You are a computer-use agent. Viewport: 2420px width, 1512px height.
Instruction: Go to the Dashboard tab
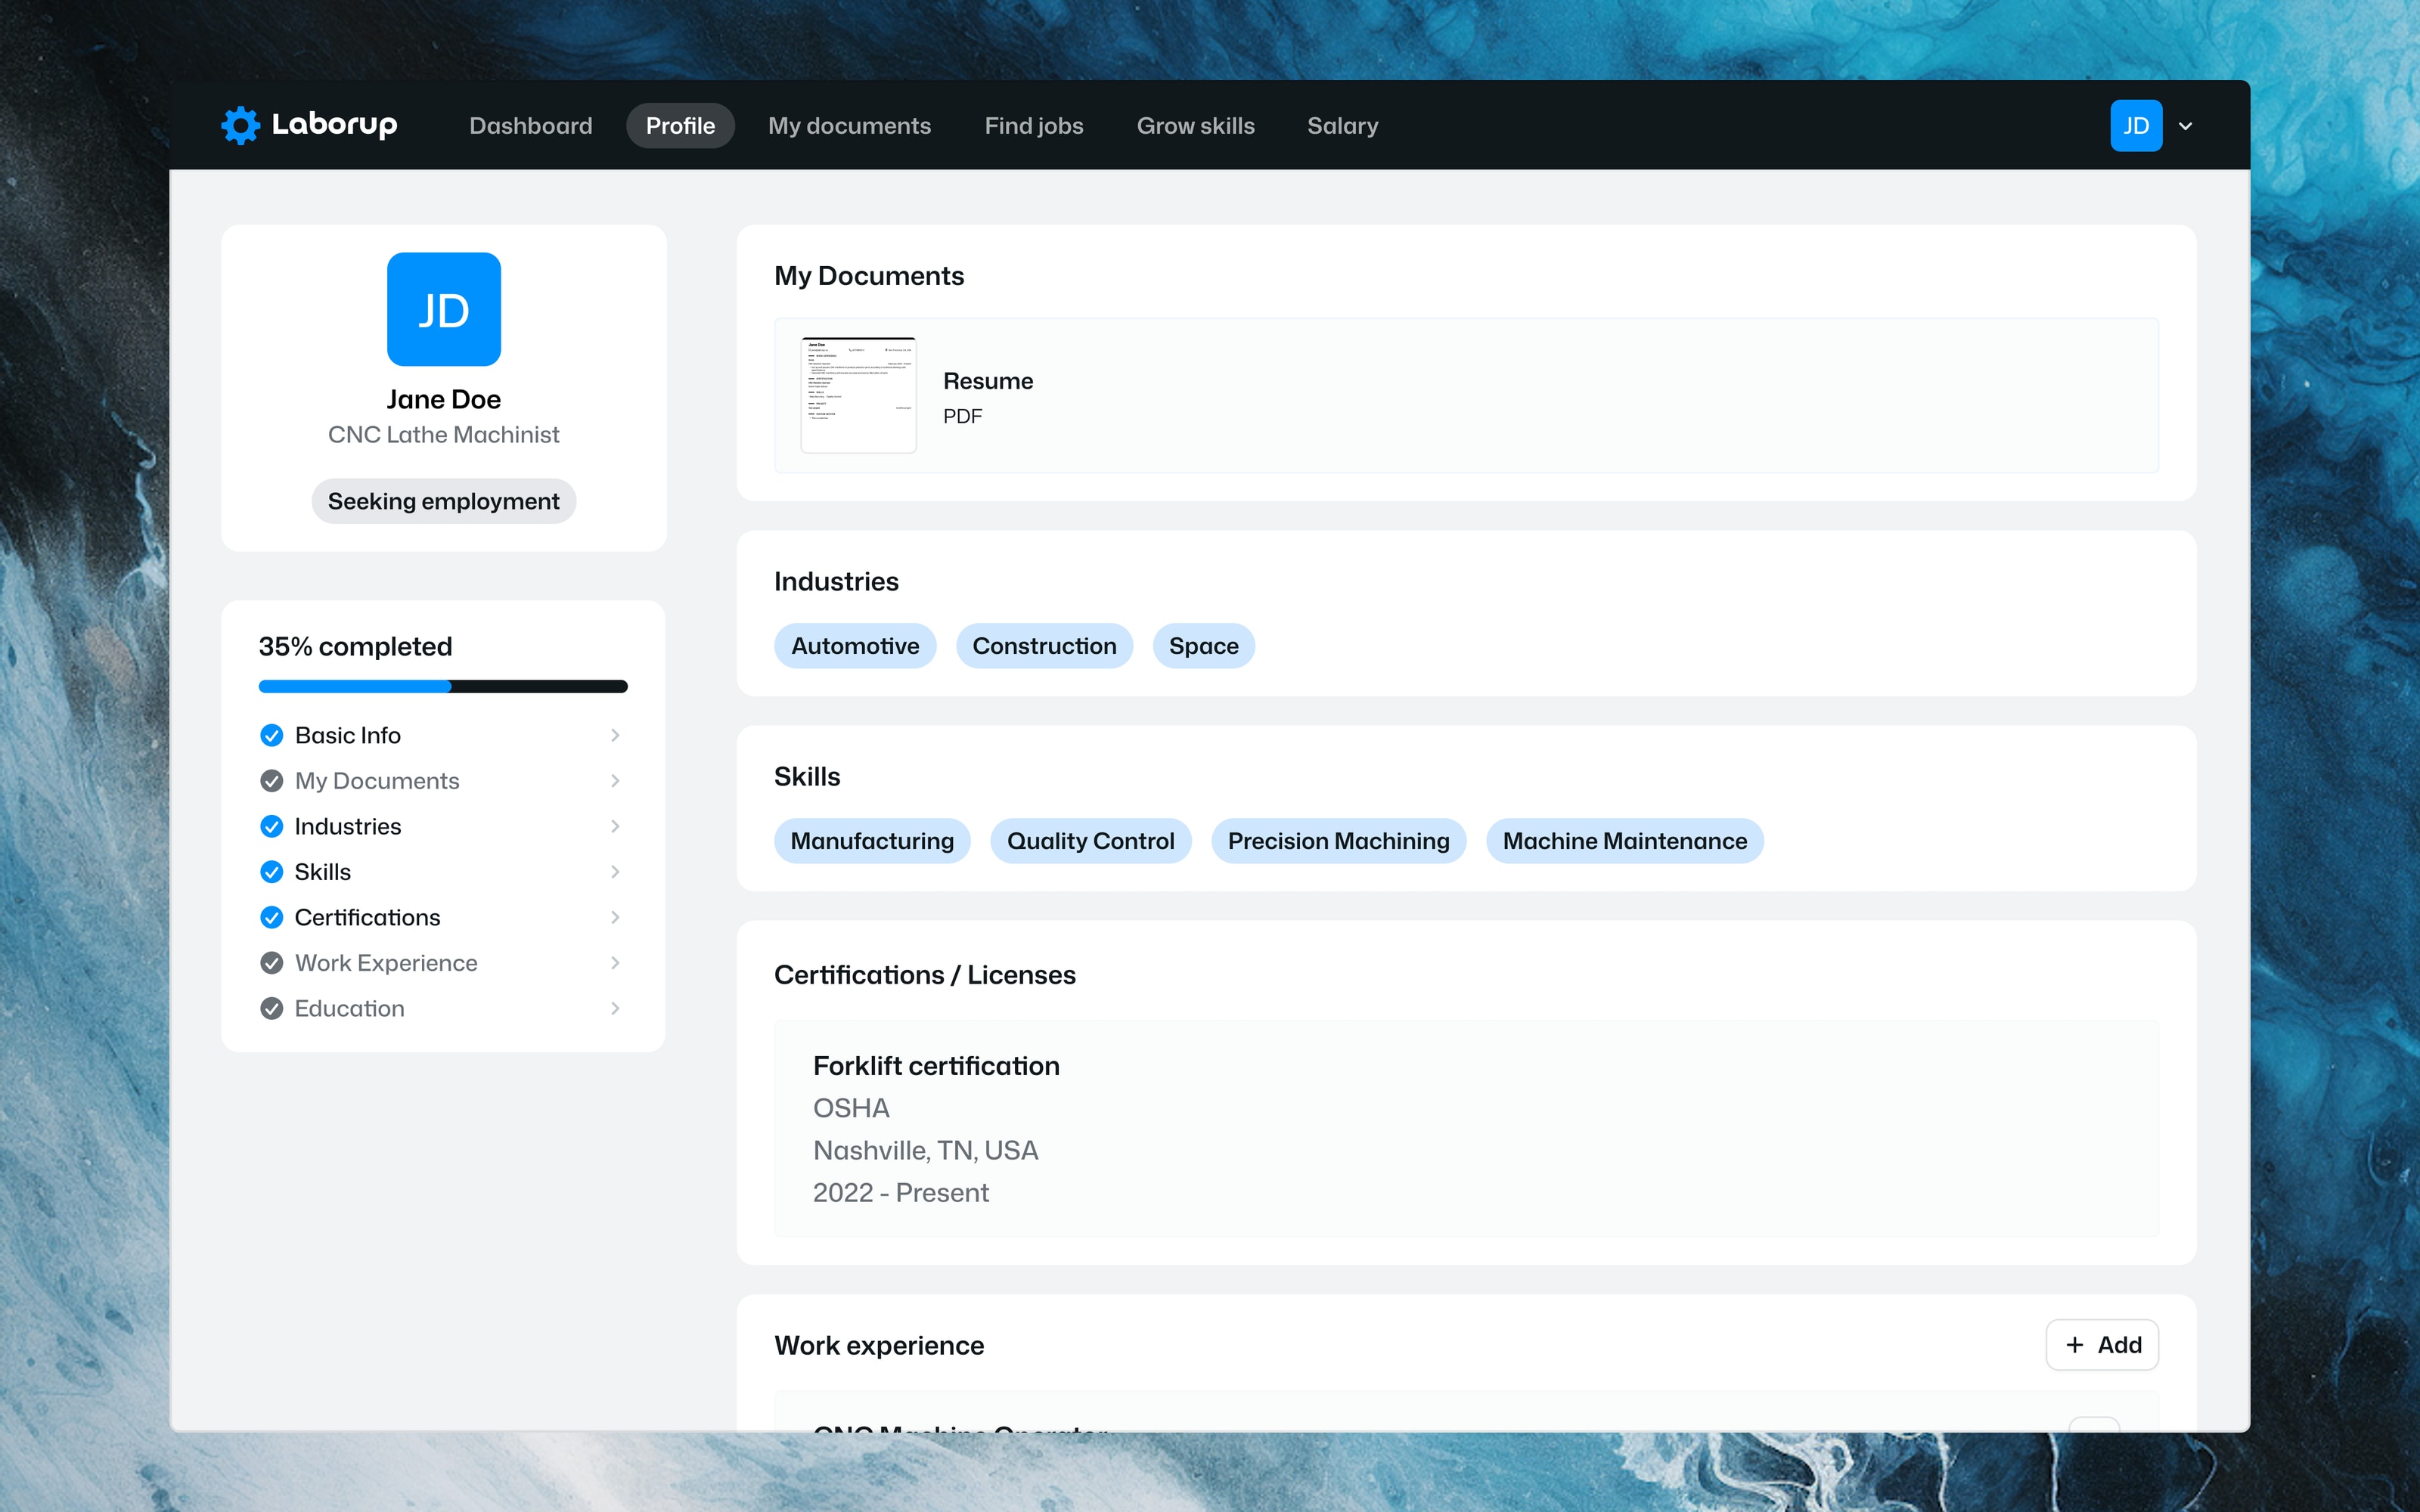pyautogui.click(x=531, y=125)
